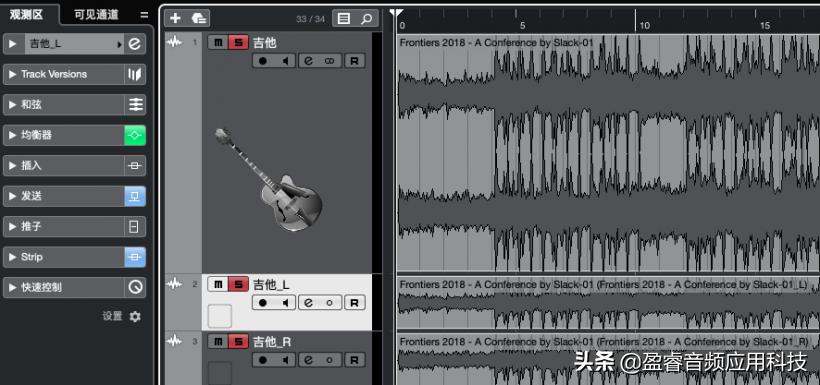The width and height of the screenshot is (820, 385).
Task: Open 吉他_L name dropdown arrow in inspector
Action: pos(119,44)
